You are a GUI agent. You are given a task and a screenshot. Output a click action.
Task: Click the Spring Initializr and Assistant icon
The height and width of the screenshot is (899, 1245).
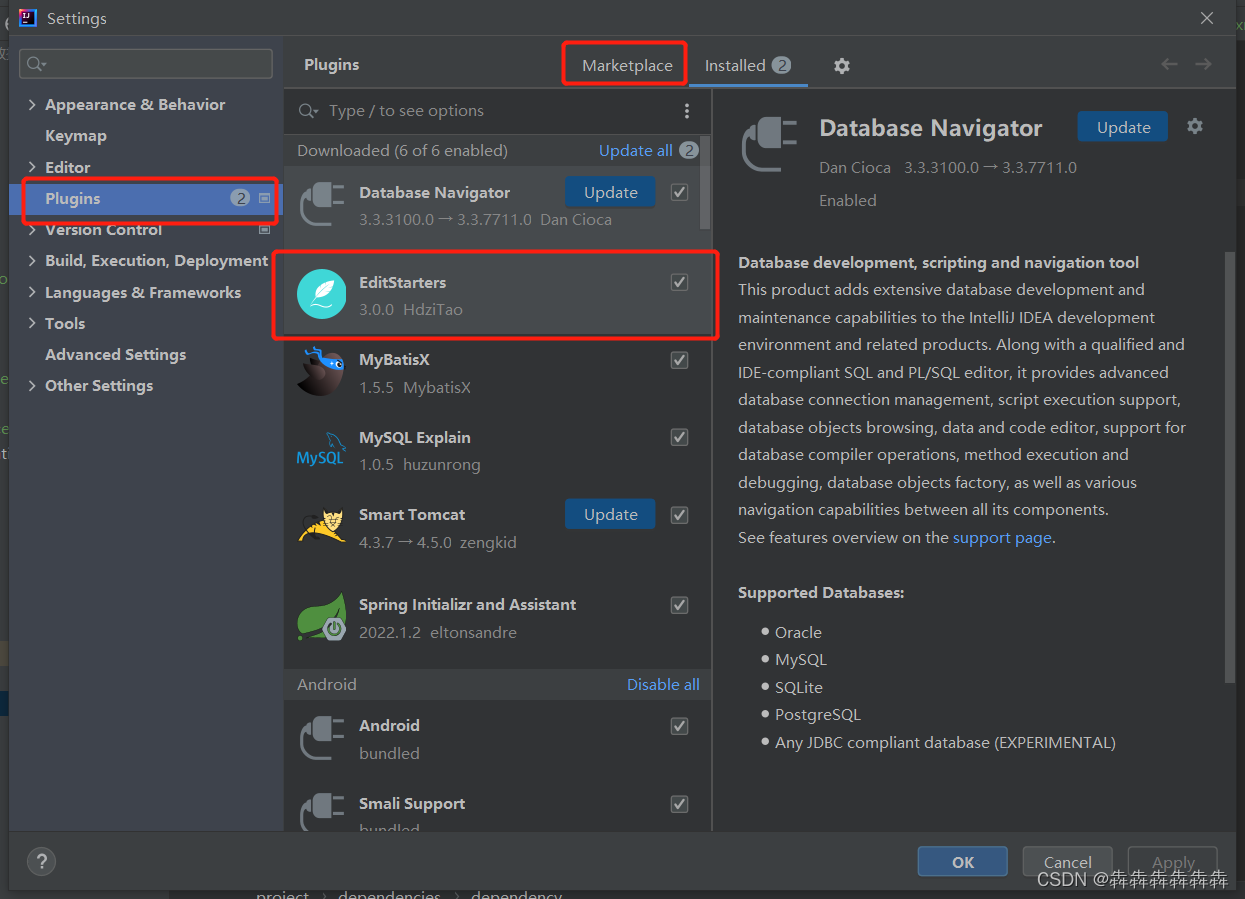[x=322, y=618]
